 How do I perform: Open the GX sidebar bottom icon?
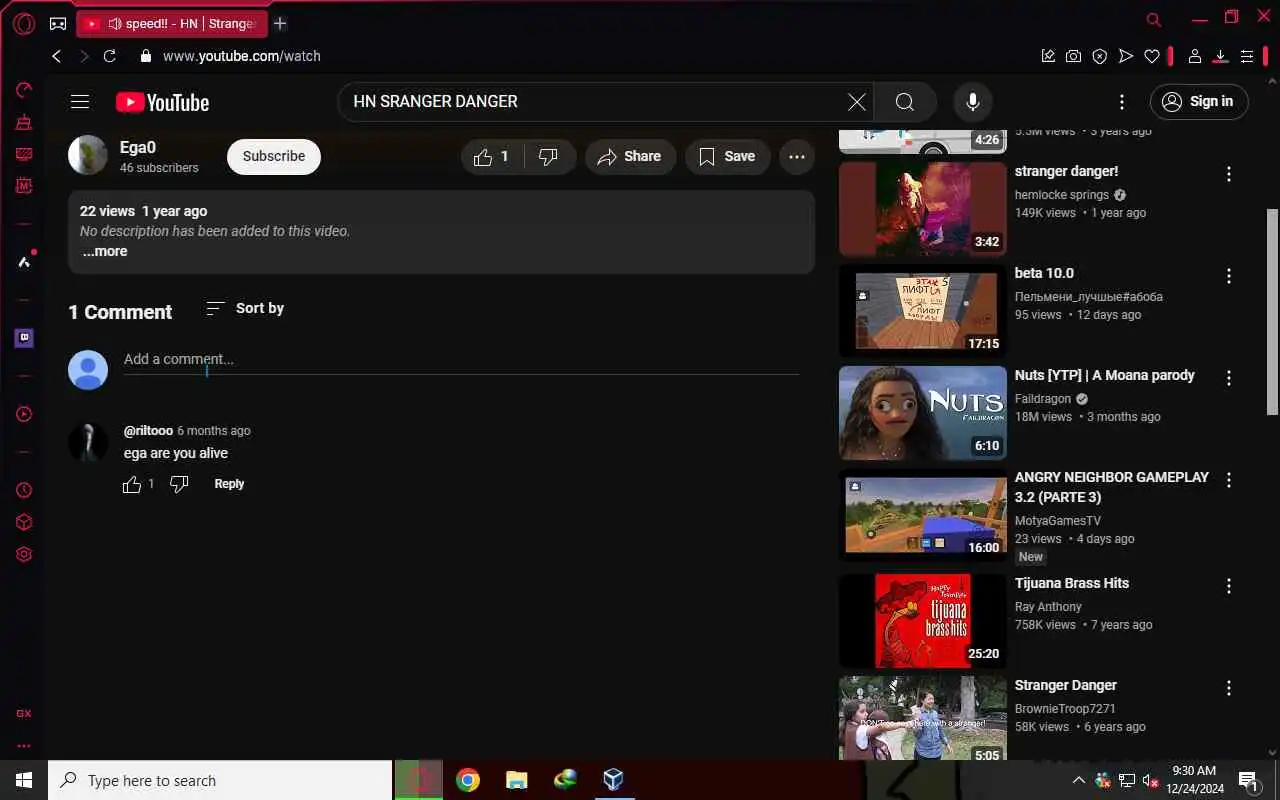[24, 713]
